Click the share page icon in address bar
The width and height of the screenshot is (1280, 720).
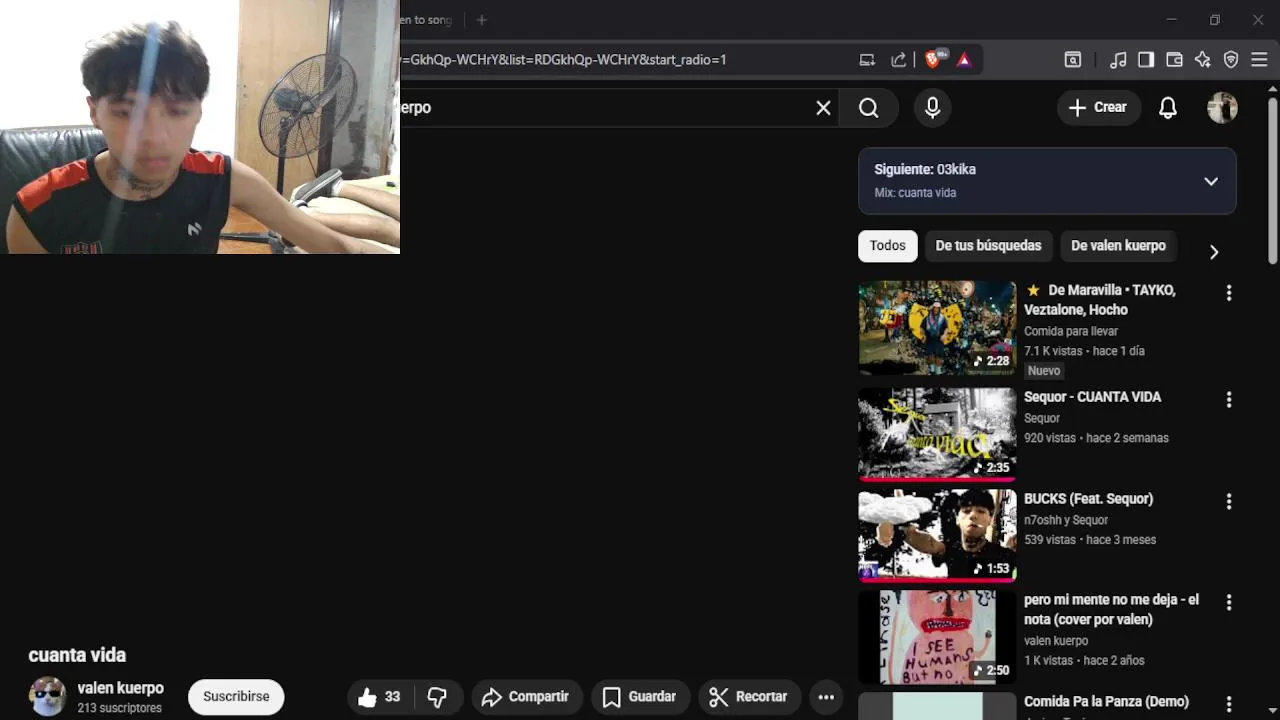coord(899,60)
